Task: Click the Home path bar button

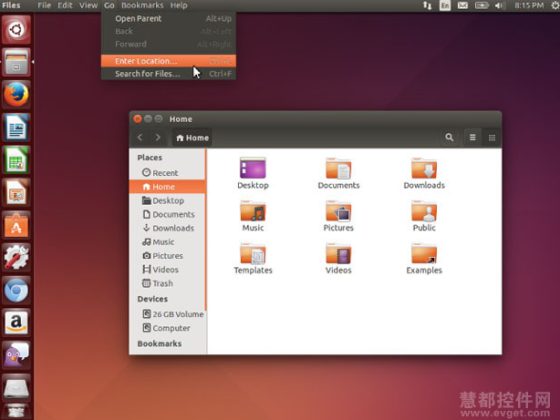Action: click(192, 138)
